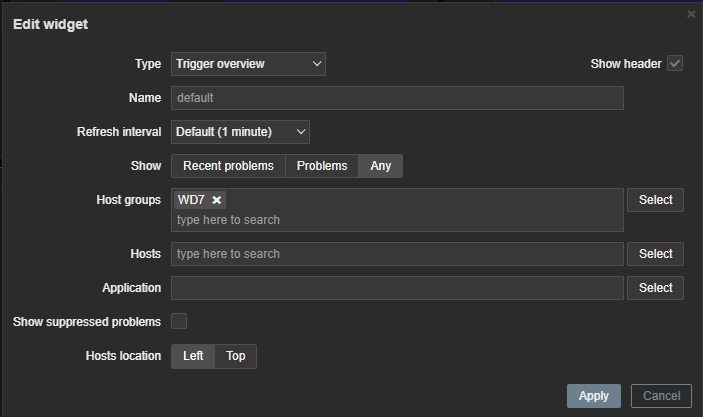
Task: Switch Hosts location to Top
Action: (x=235, y=356)
